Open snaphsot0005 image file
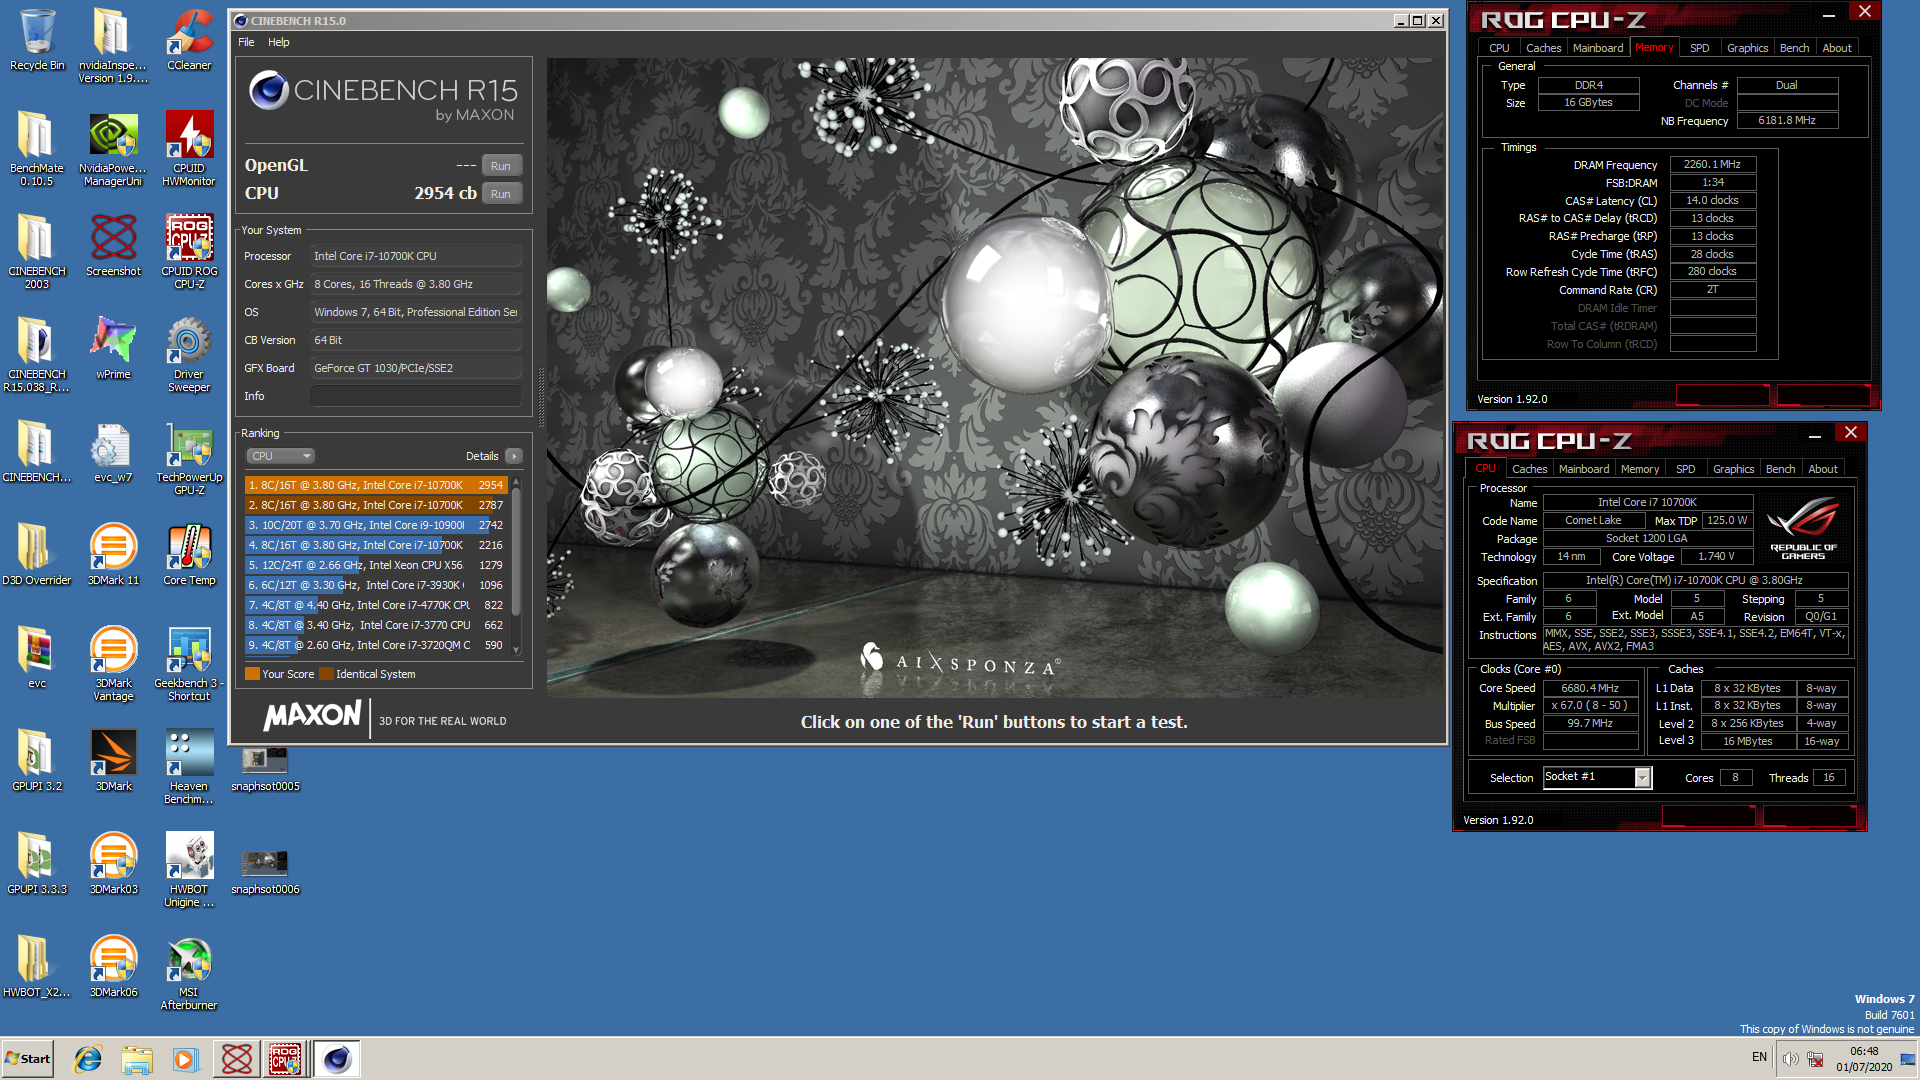Screen dimensions: 1920x1080 click(265, 767)
